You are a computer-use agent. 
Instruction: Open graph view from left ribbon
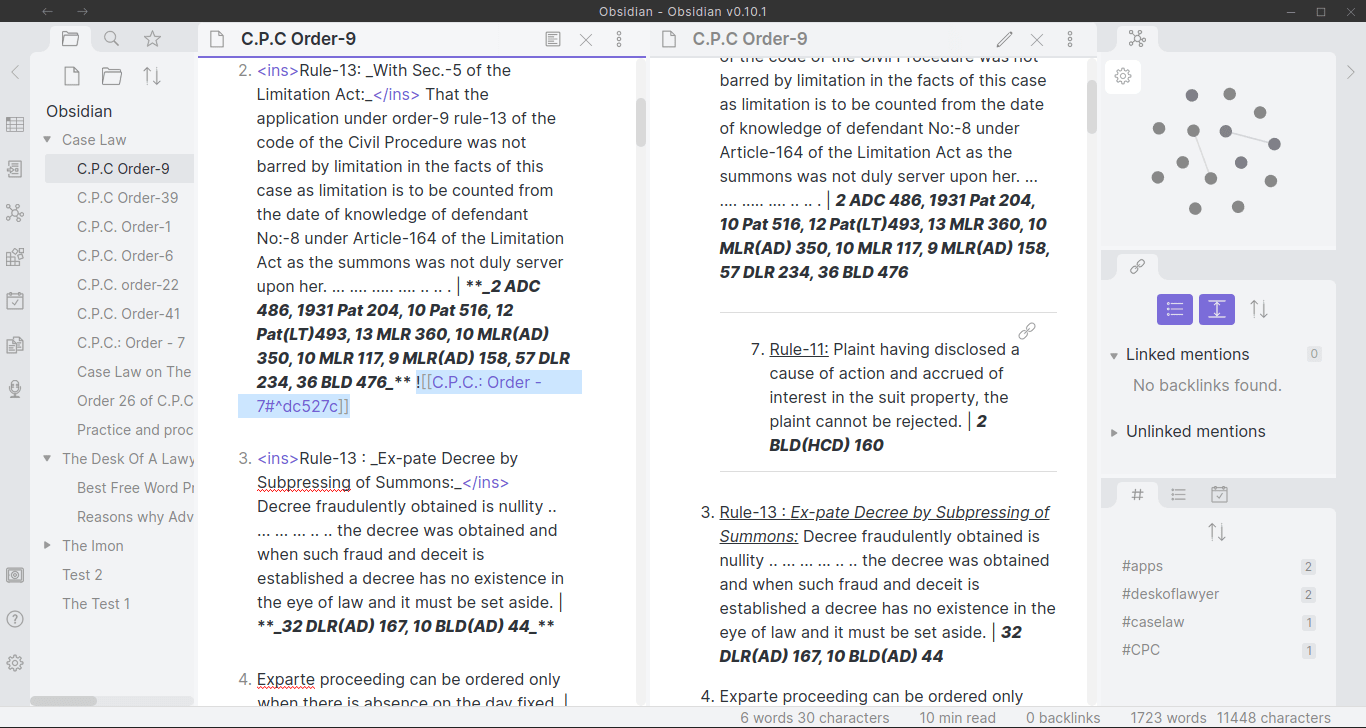pos(15,213)
